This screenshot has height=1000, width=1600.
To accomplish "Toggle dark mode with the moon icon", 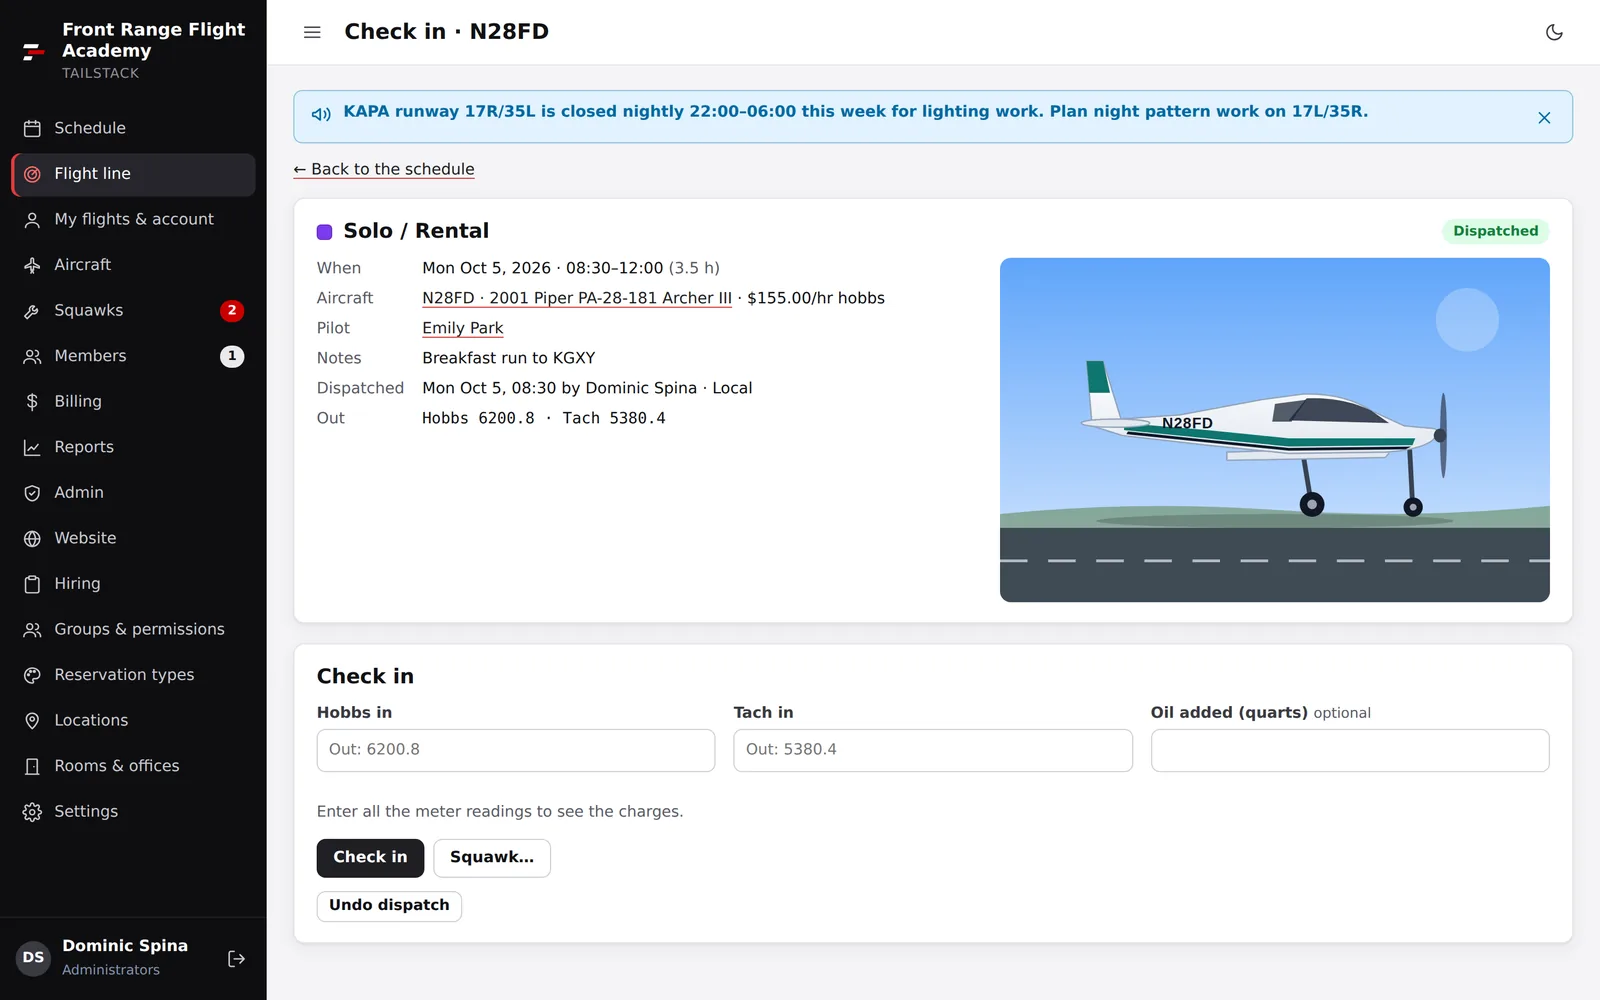I will (x=1554, y=32).
